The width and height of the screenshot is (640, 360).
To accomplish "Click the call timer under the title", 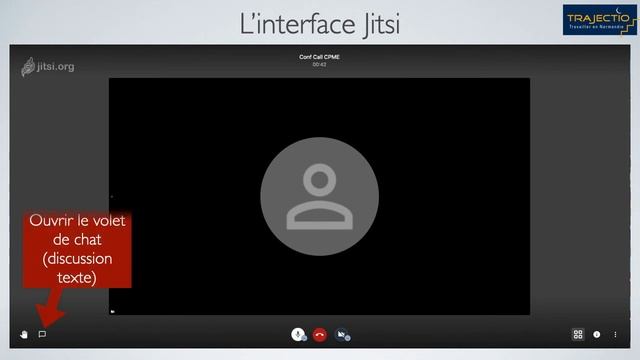I will 319,64.
